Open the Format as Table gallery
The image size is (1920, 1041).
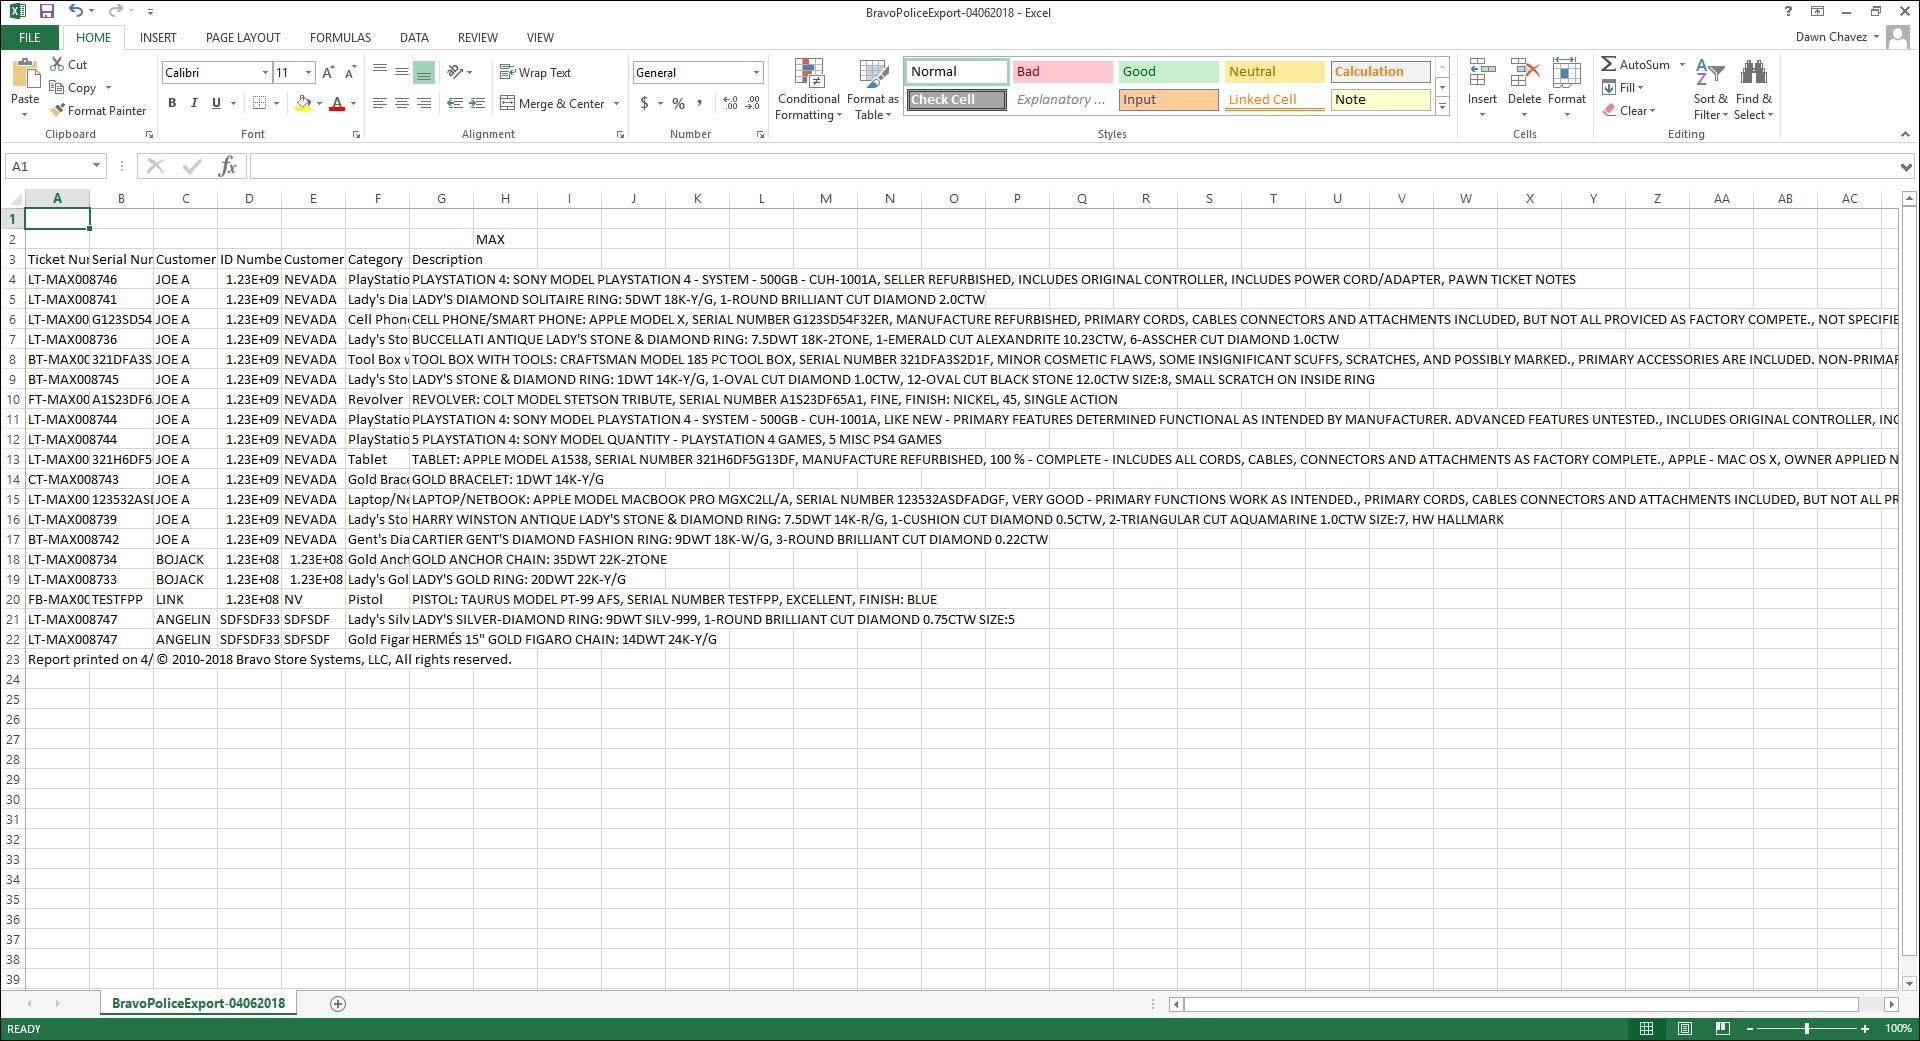tap(873, 90)
